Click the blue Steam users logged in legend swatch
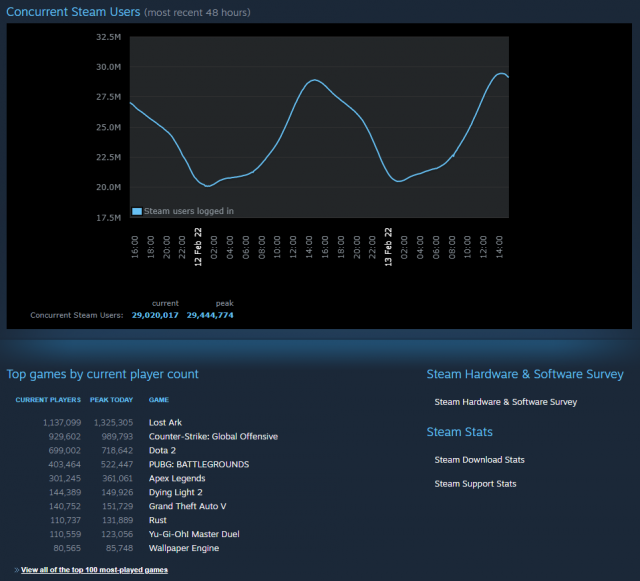 click(x=137, y=211)
